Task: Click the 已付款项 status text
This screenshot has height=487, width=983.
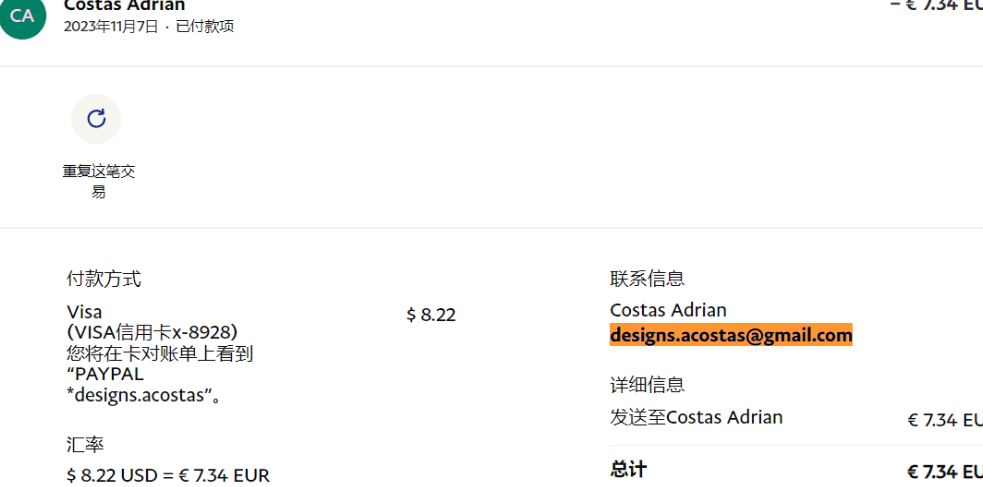Action: [205, 27]
